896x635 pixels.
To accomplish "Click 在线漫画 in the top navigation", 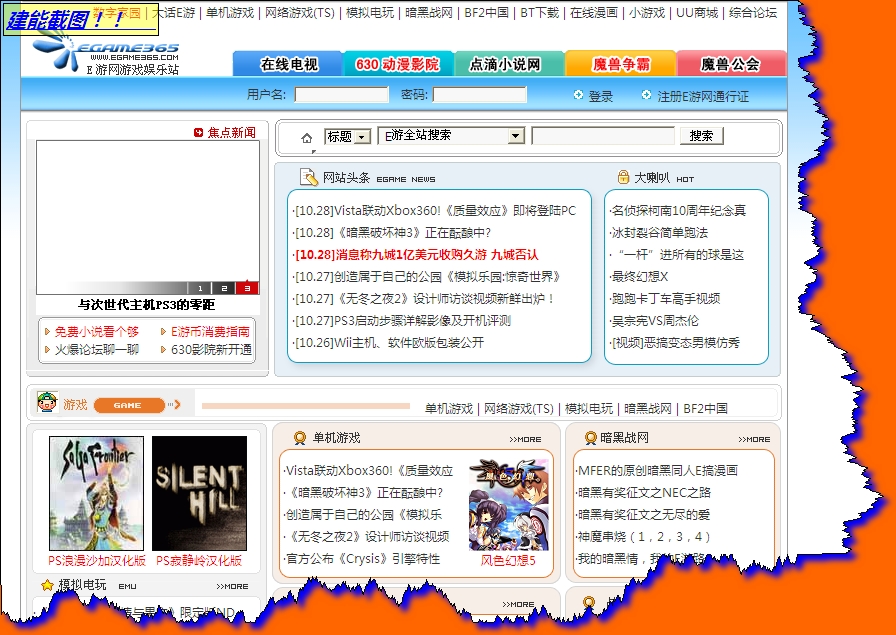I will [594, 13].
